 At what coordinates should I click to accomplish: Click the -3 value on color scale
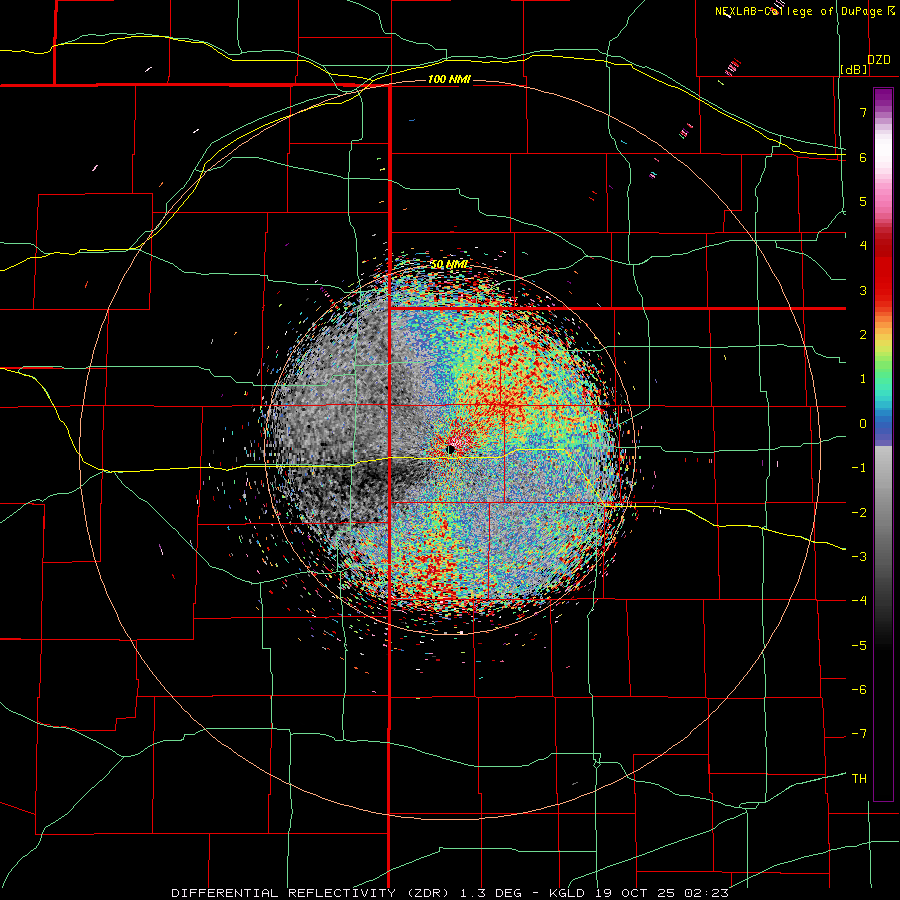click(x=859, y=557)
